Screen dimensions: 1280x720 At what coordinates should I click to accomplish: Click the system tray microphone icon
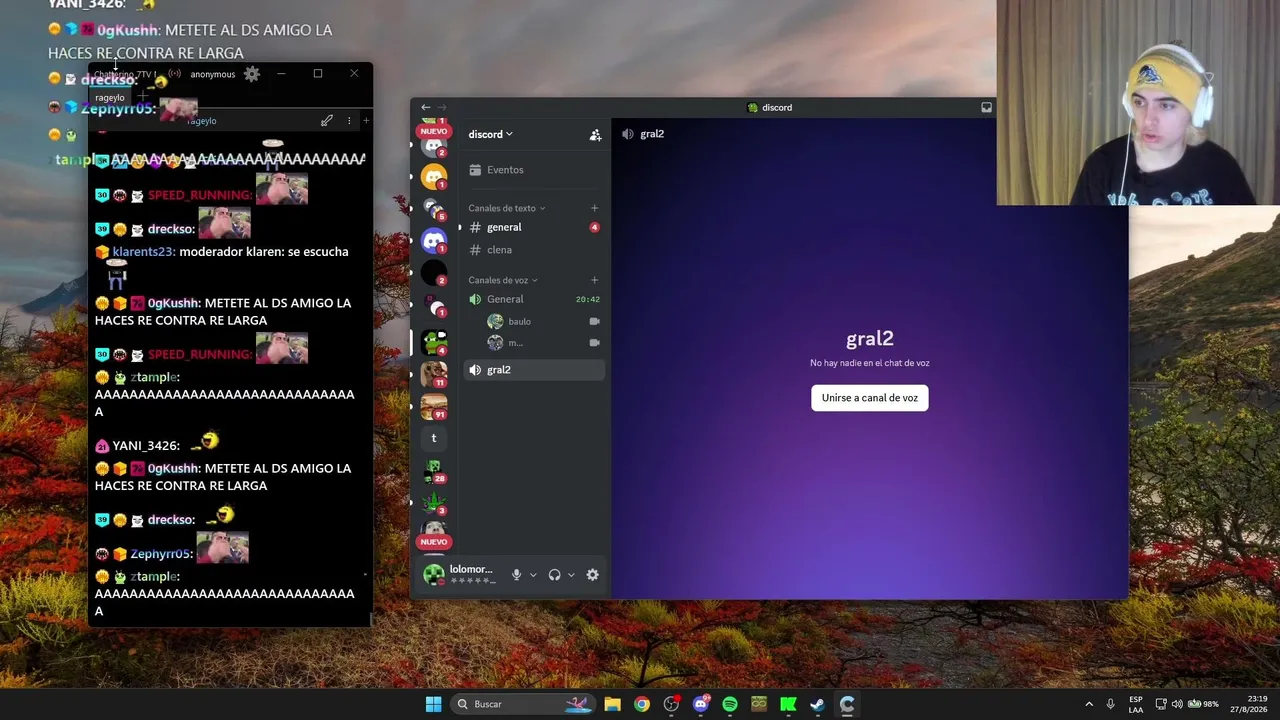1110,704
